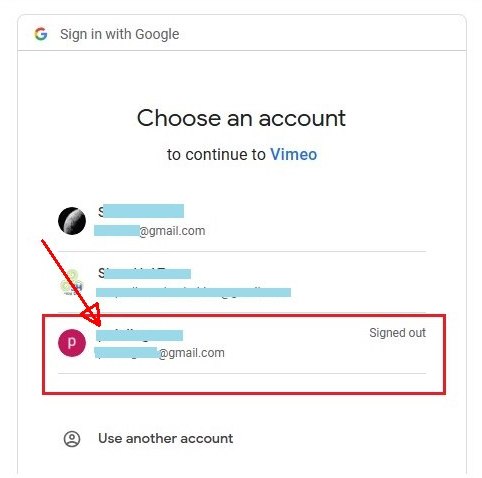Click the second account's redacted email line

tap(193, 292)
